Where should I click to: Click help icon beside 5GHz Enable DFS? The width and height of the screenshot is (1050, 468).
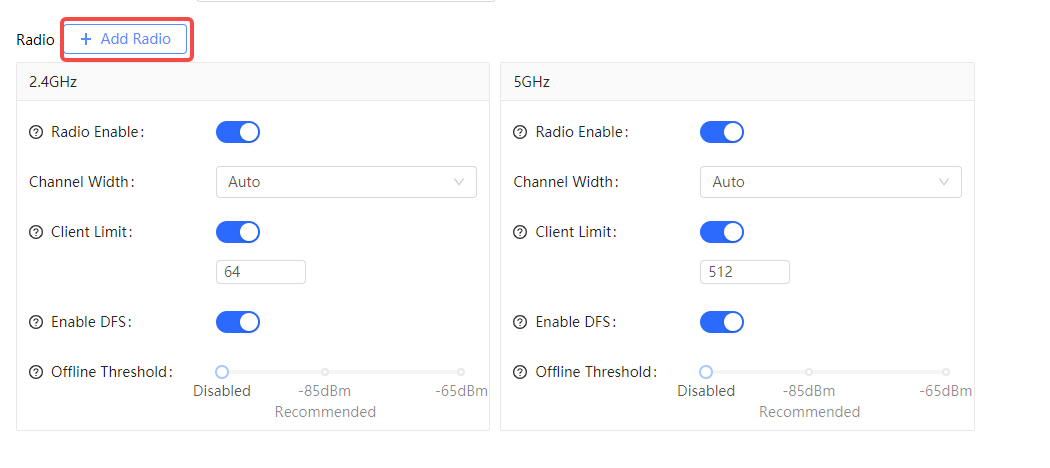tap(520, 322)
